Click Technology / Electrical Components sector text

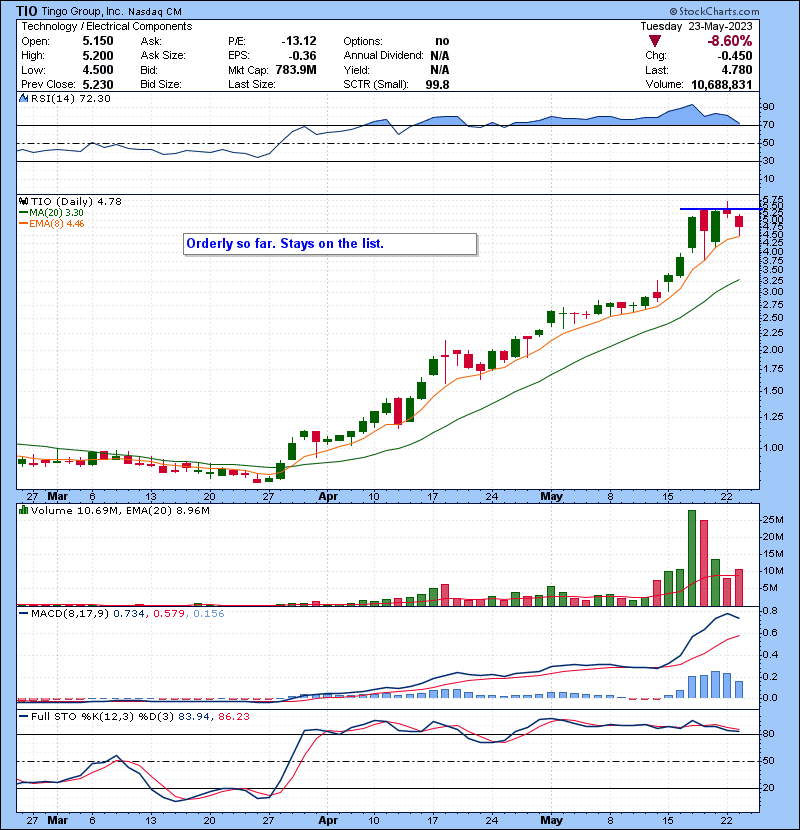(106, 26)
